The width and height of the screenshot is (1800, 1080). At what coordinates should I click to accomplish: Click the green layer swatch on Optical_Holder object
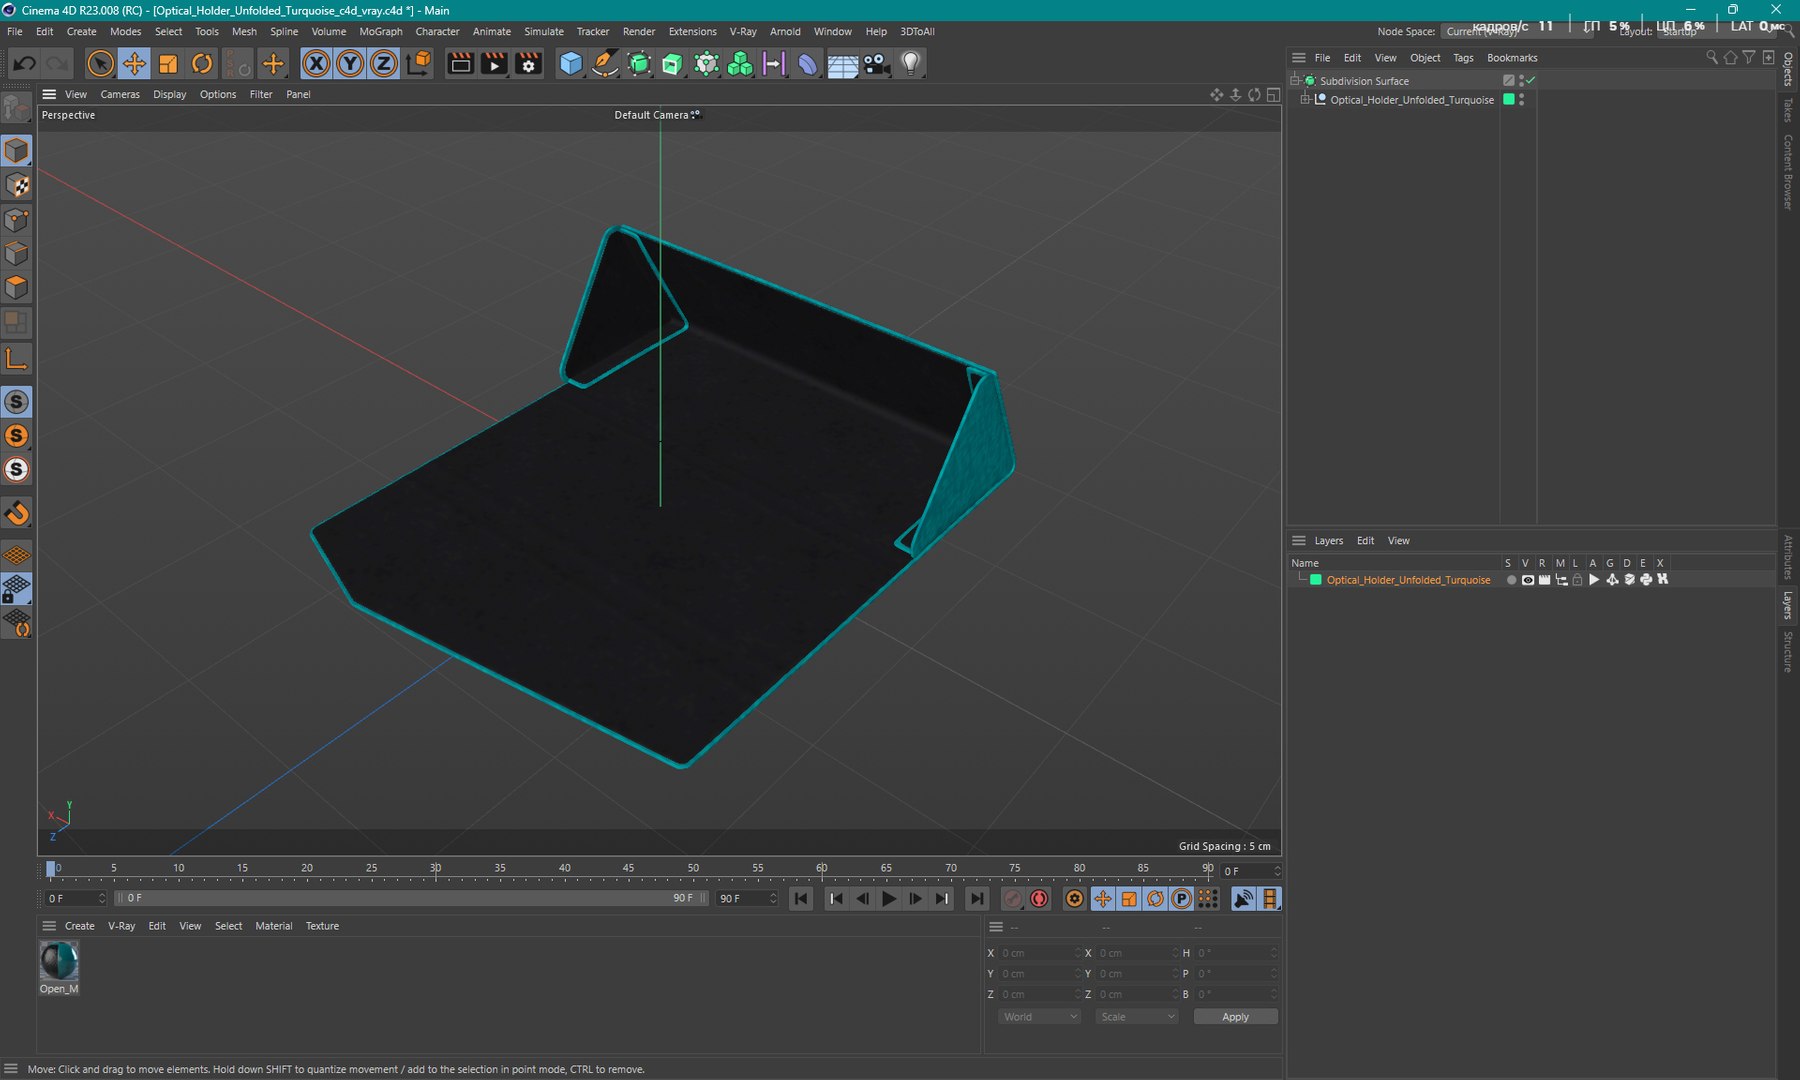tap(1509, 100)
